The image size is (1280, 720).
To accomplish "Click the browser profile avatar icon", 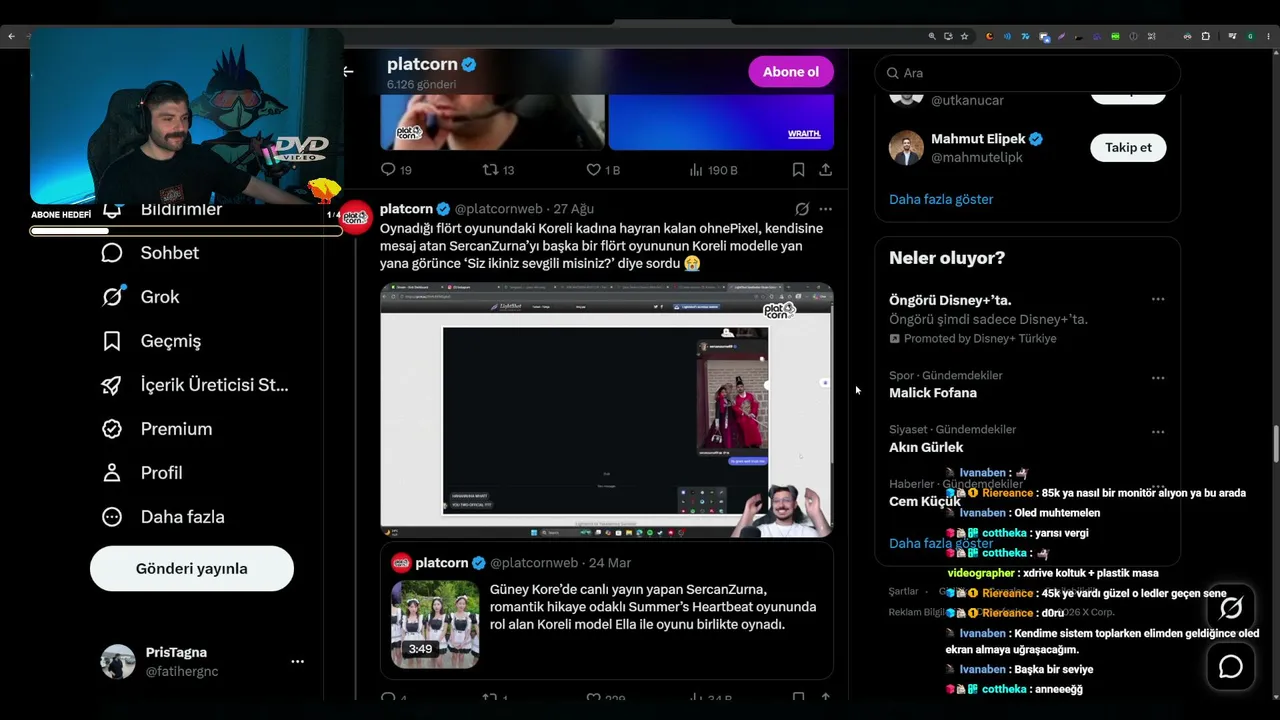I will [1249, 36].
